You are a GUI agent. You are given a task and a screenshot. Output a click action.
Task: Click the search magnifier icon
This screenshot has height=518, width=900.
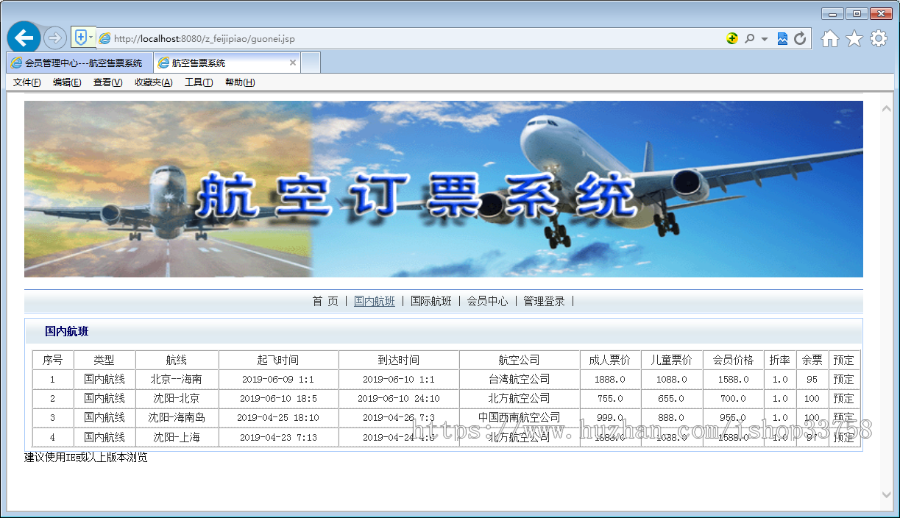click(x=750, y=38)
